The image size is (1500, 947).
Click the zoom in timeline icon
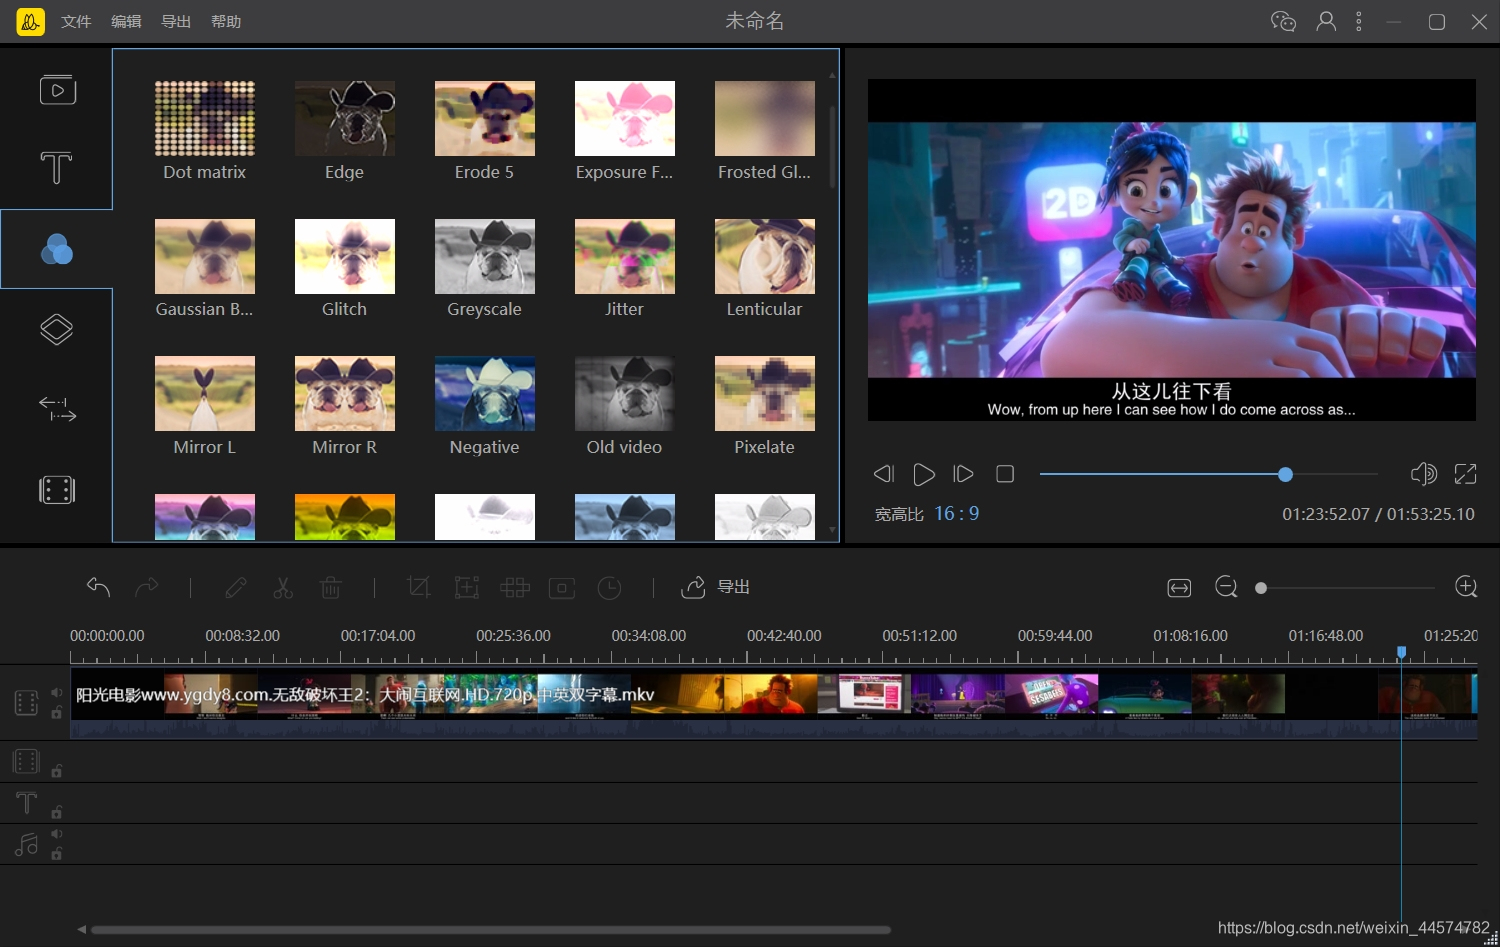[1466, 587]
